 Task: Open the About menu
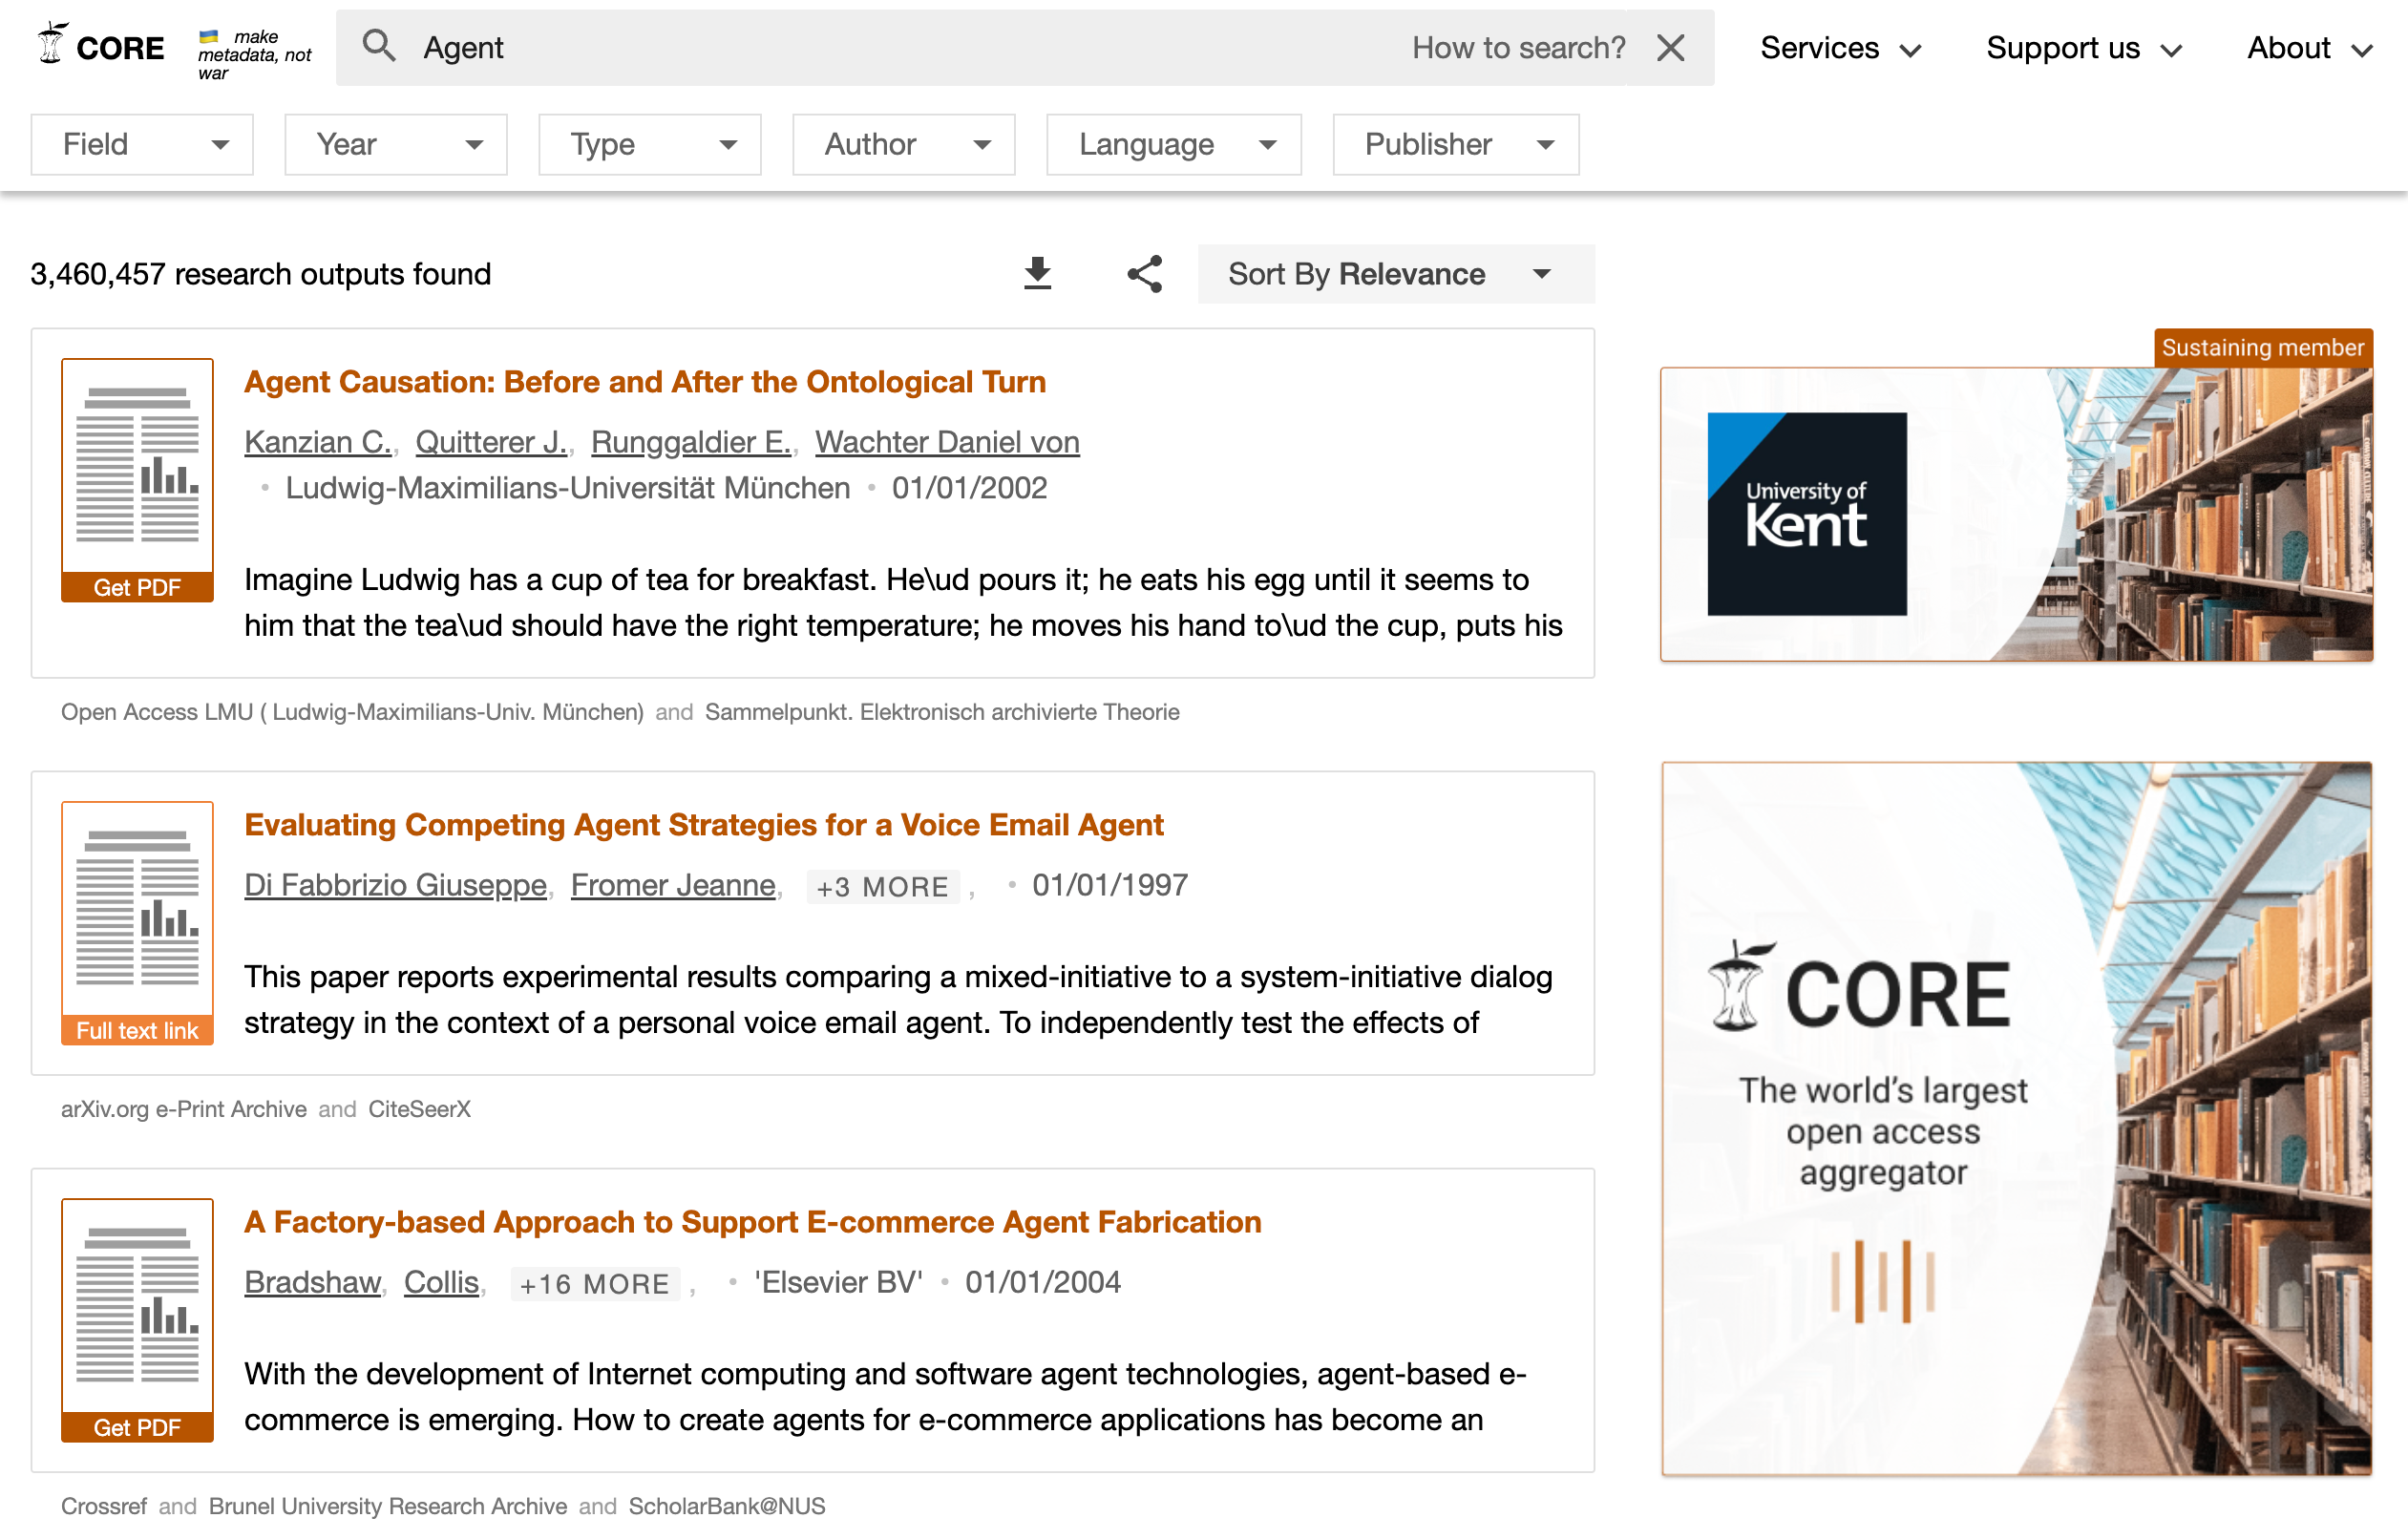[2308, 48]
